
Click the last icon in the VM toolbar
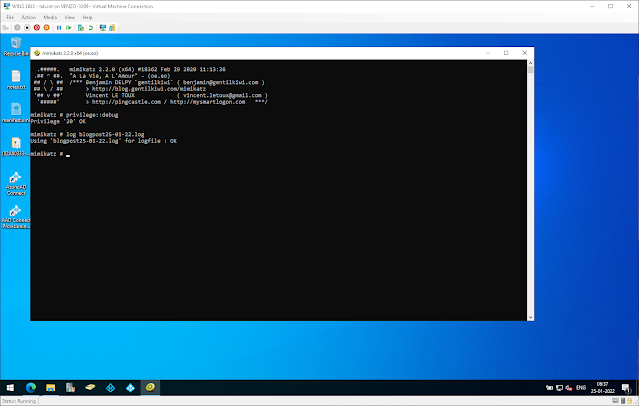click(x=112, y=28)
